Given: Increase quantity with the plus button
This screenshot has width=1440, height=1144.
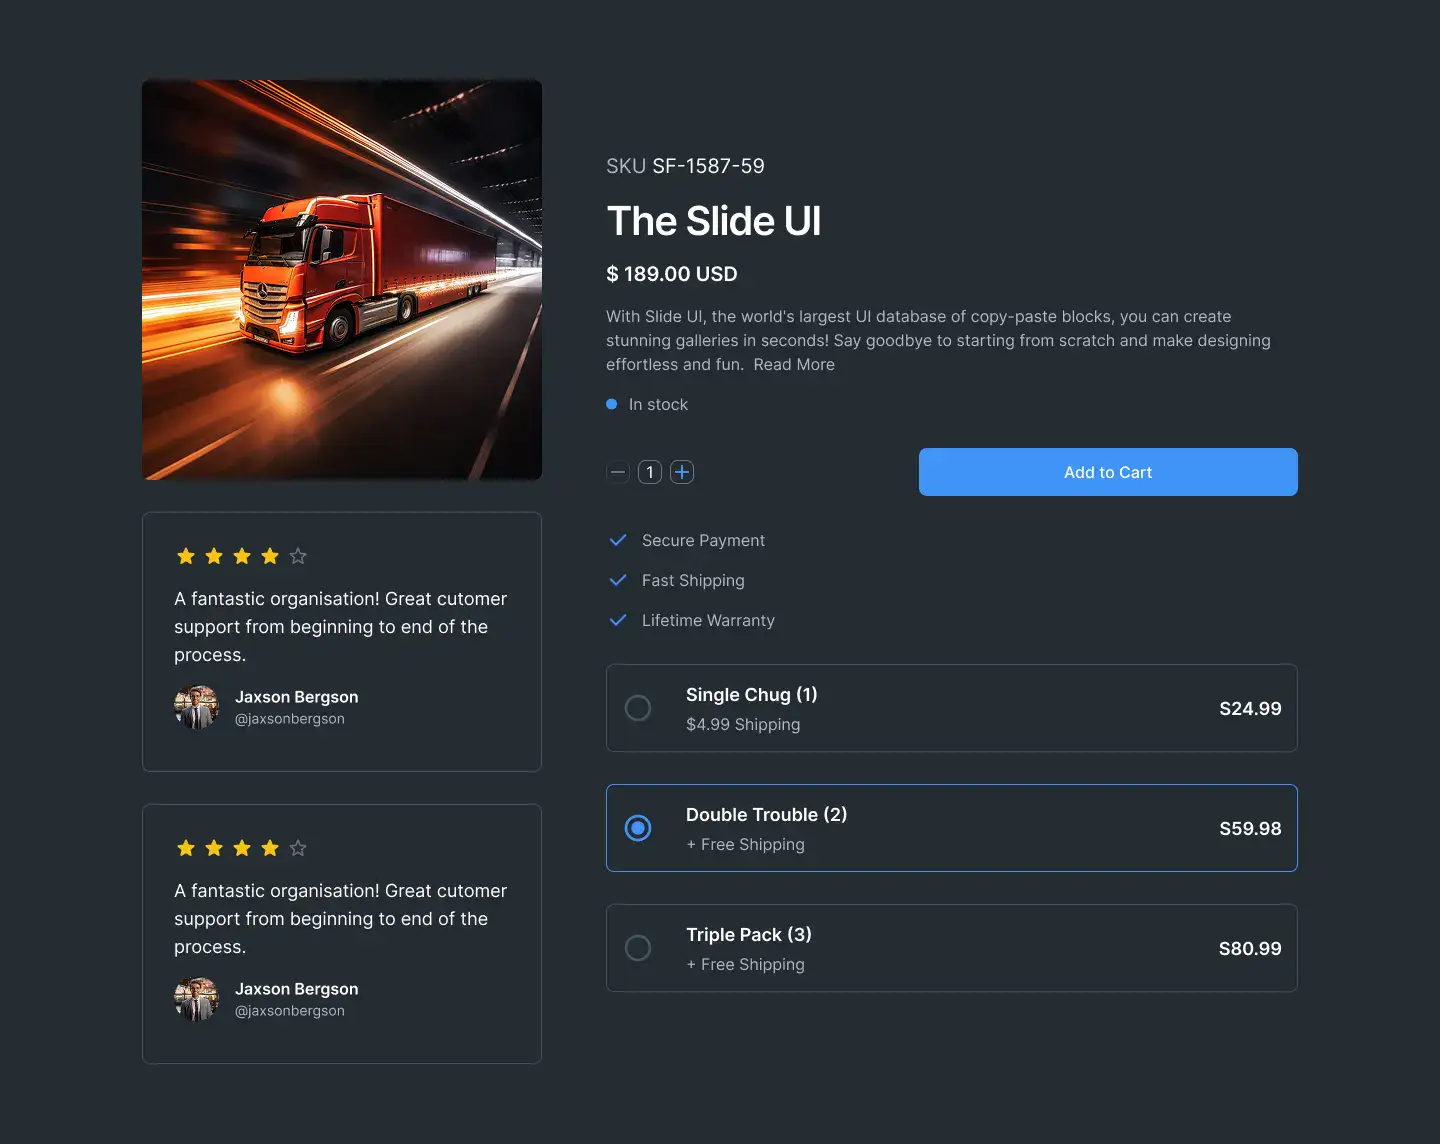Looking at the screenshot, I should pos(682,472).
